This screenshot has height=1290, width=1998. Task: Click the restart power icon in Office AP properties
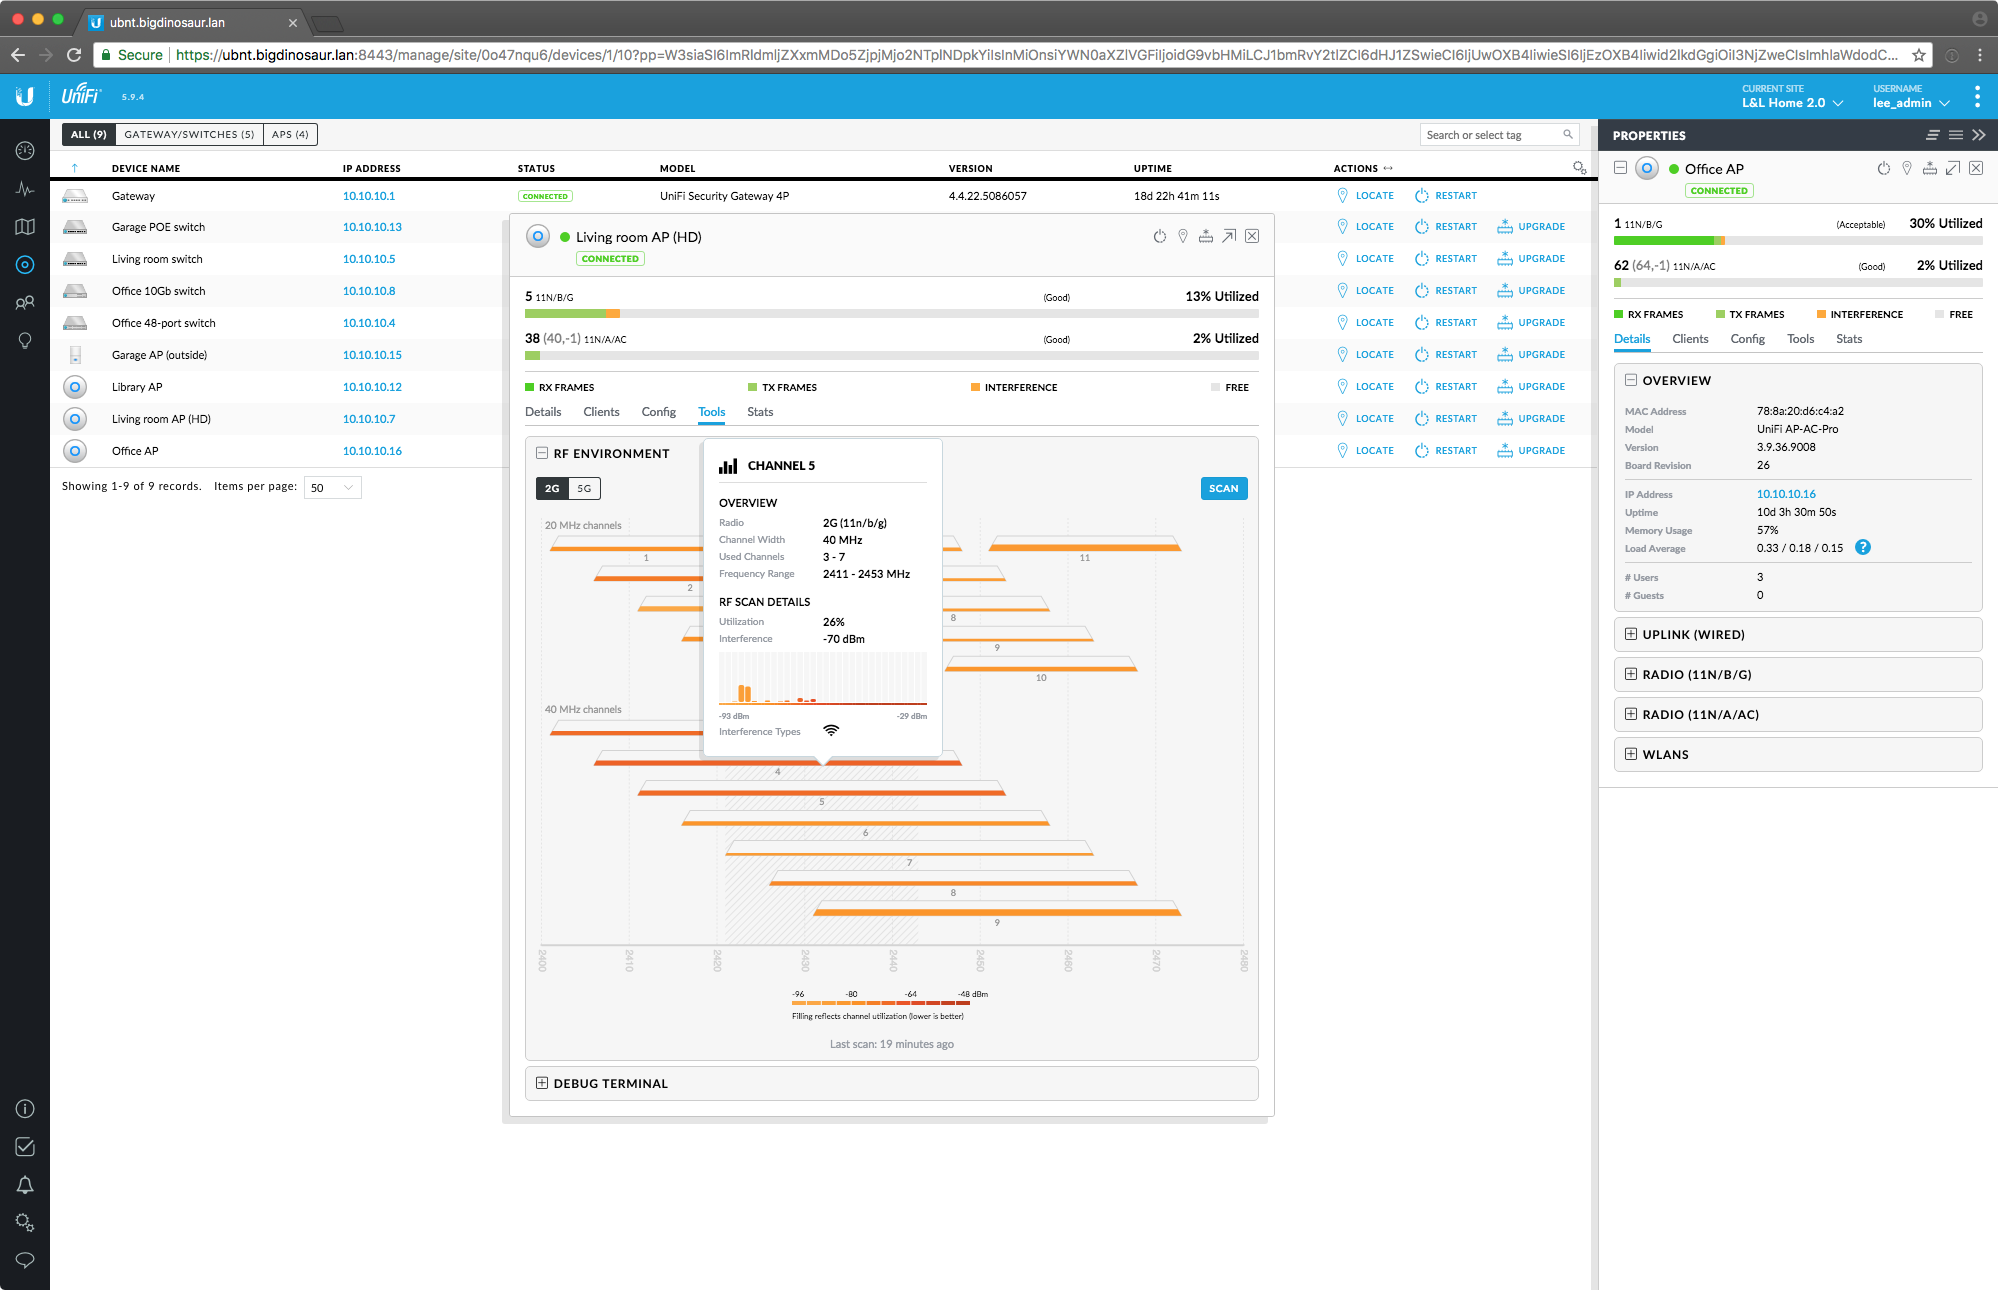(1883, 168)
